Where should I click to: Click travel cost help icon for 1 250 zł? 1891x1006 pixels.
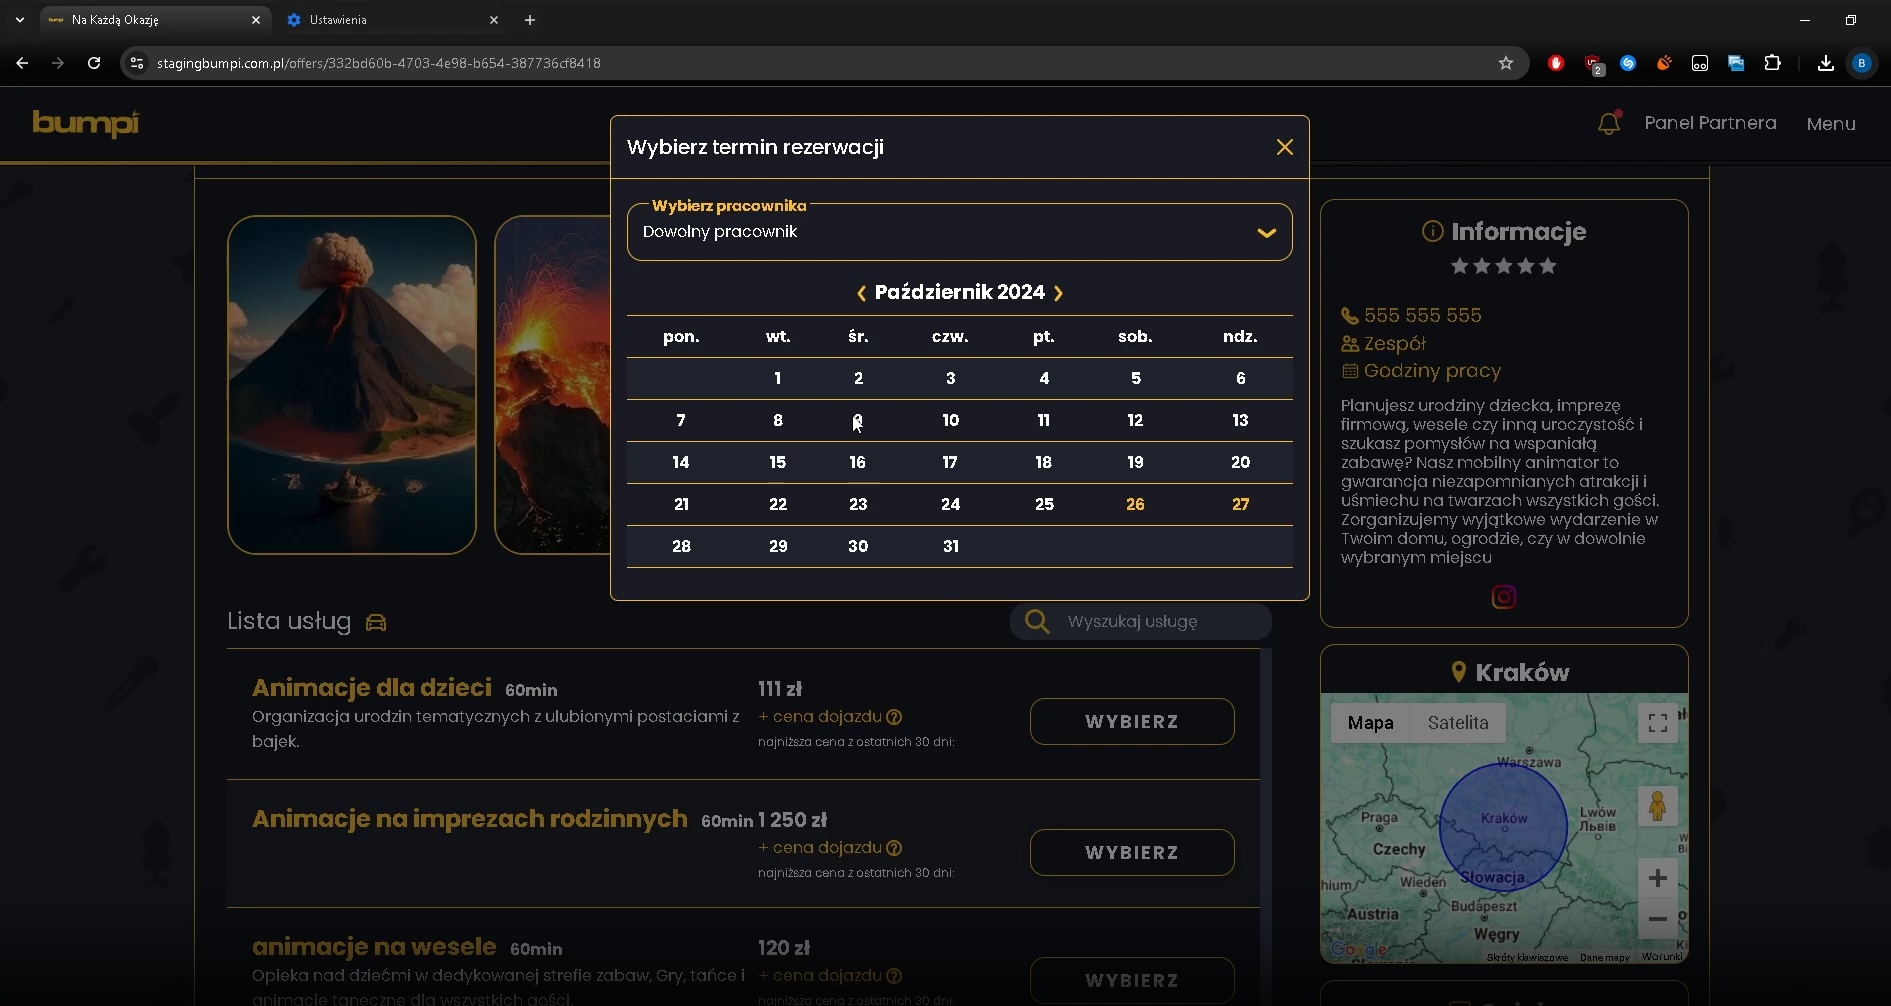tap(894, 848)
